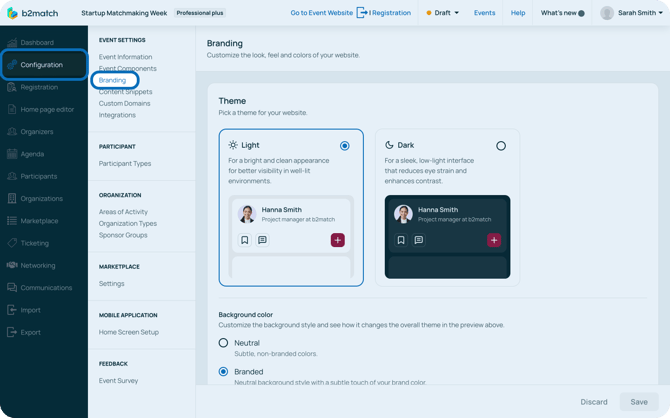Open the Events menu in the top bar
The width and height of the screenshot is (670, 418).
coord(484,13)
